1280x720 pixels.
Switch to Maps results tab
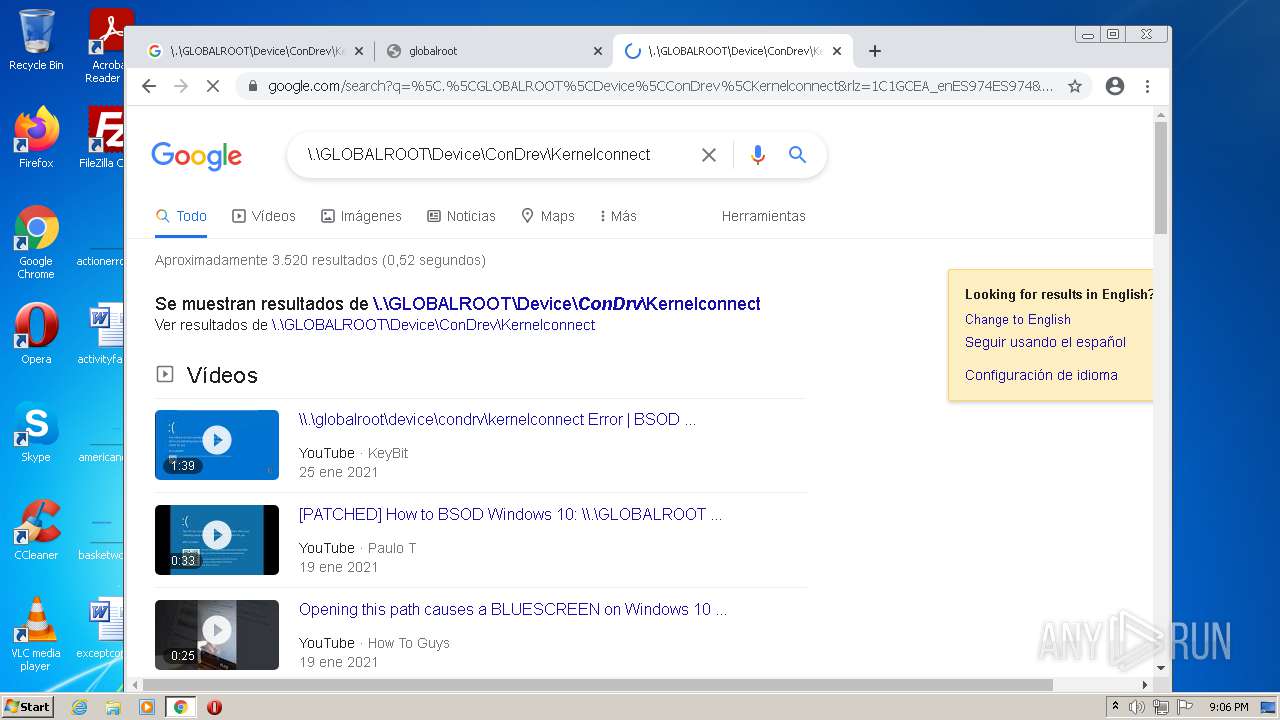[548, 216]
